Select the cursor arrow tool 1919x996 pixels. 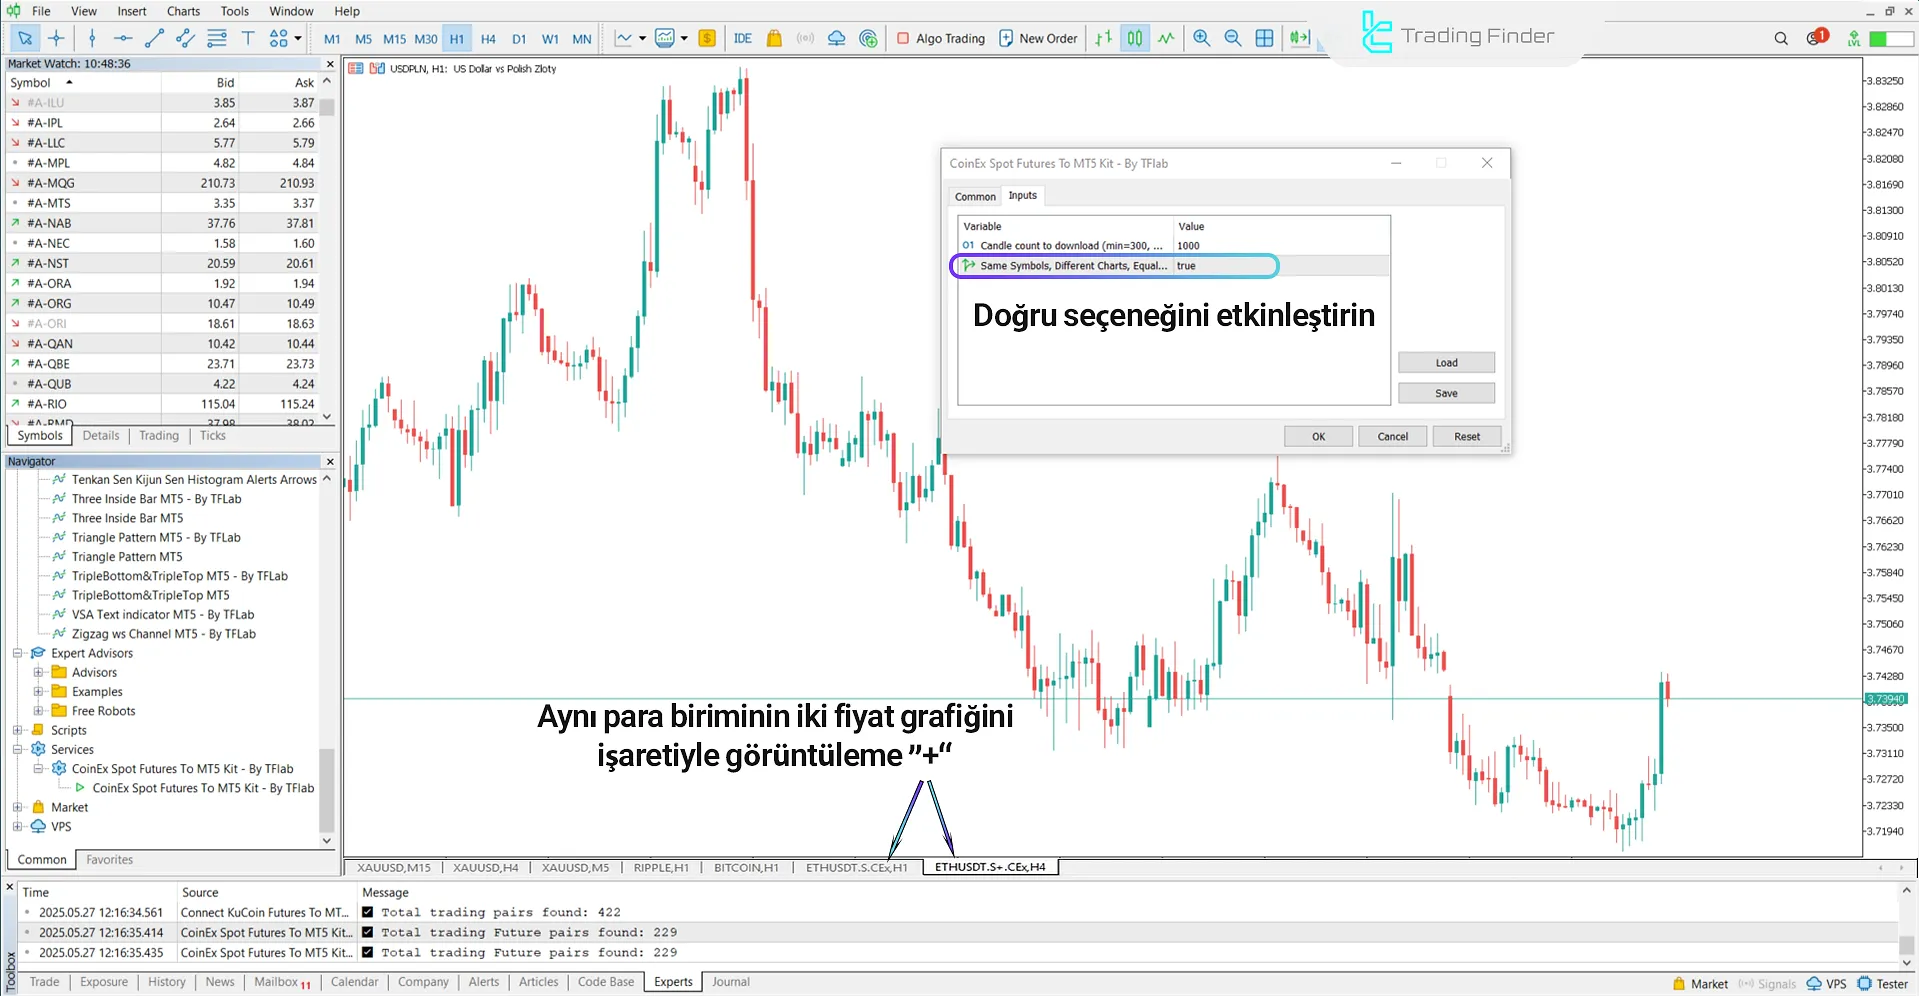coord(24,38)
